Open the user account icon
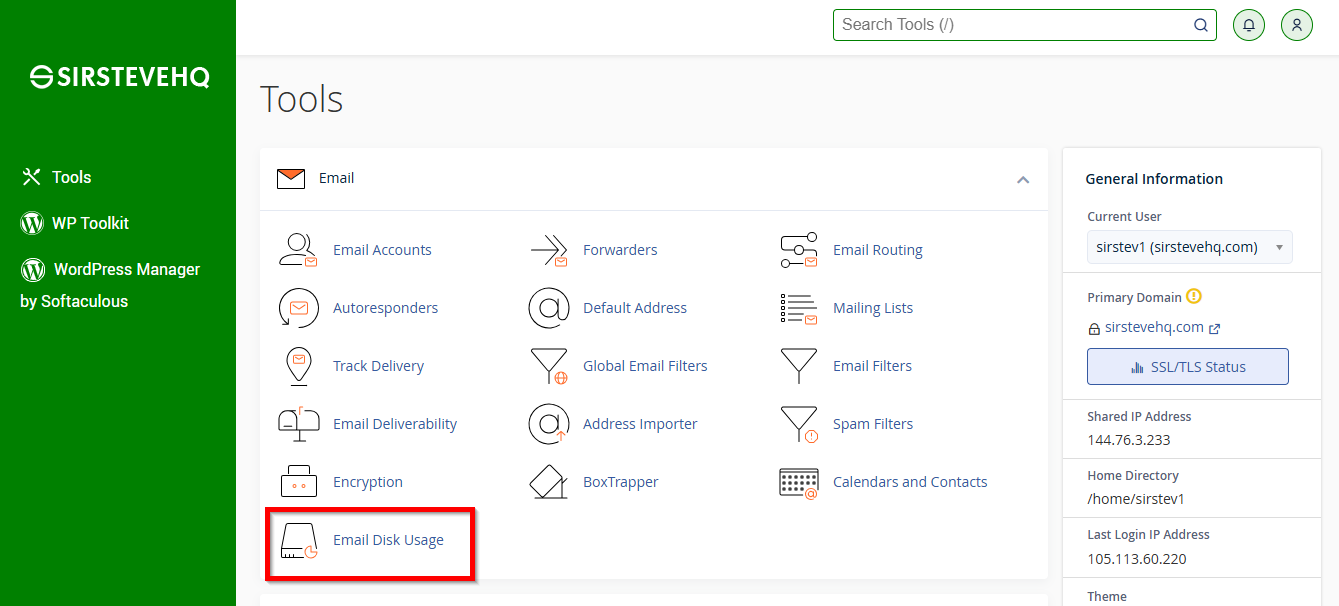The image size is (1339, 606). (x=1297, y=25)
